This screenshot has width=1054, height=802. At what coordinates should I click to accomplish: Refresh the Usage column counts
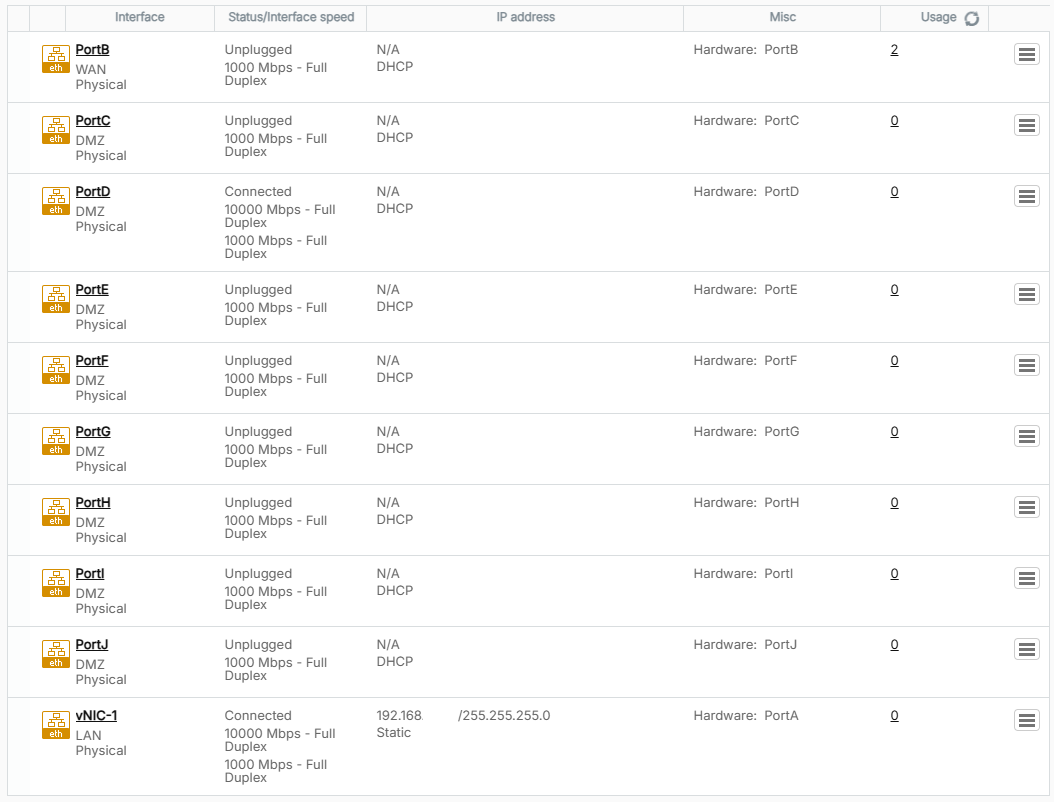[971, 18]
